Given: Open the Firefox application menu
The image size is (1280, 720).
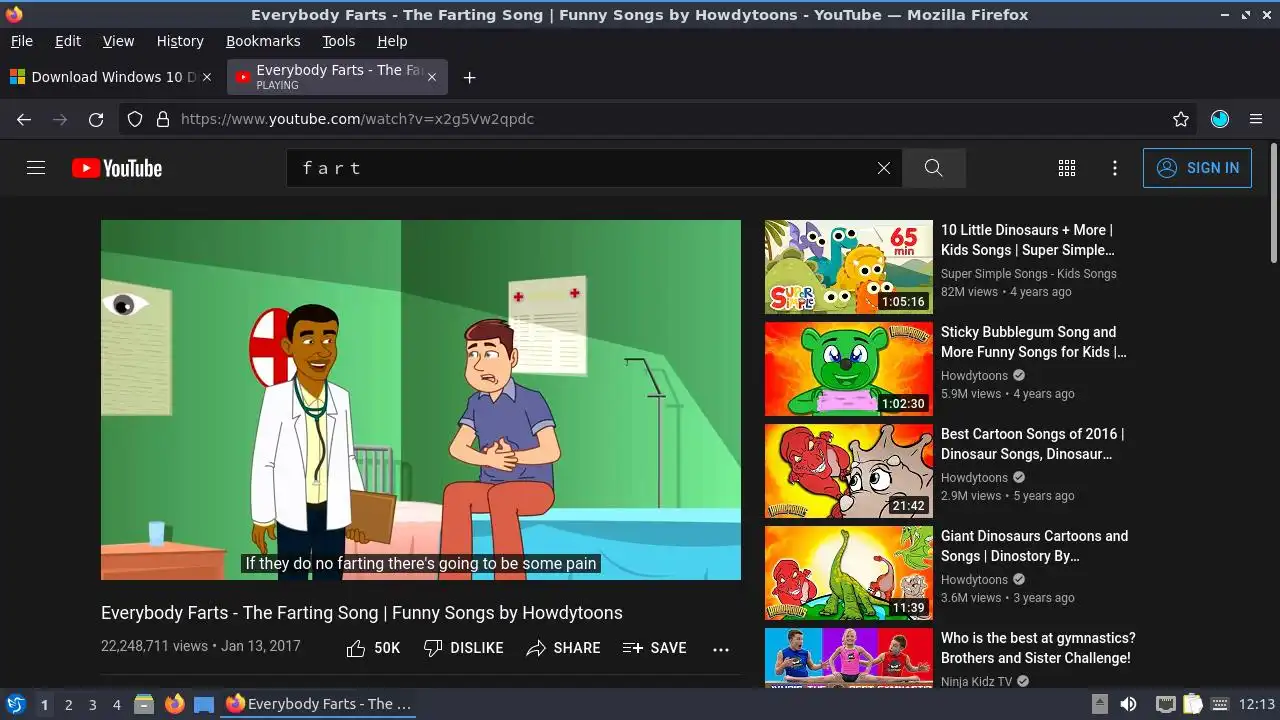Looking at the screenshot, I should tap(1256, 119).
